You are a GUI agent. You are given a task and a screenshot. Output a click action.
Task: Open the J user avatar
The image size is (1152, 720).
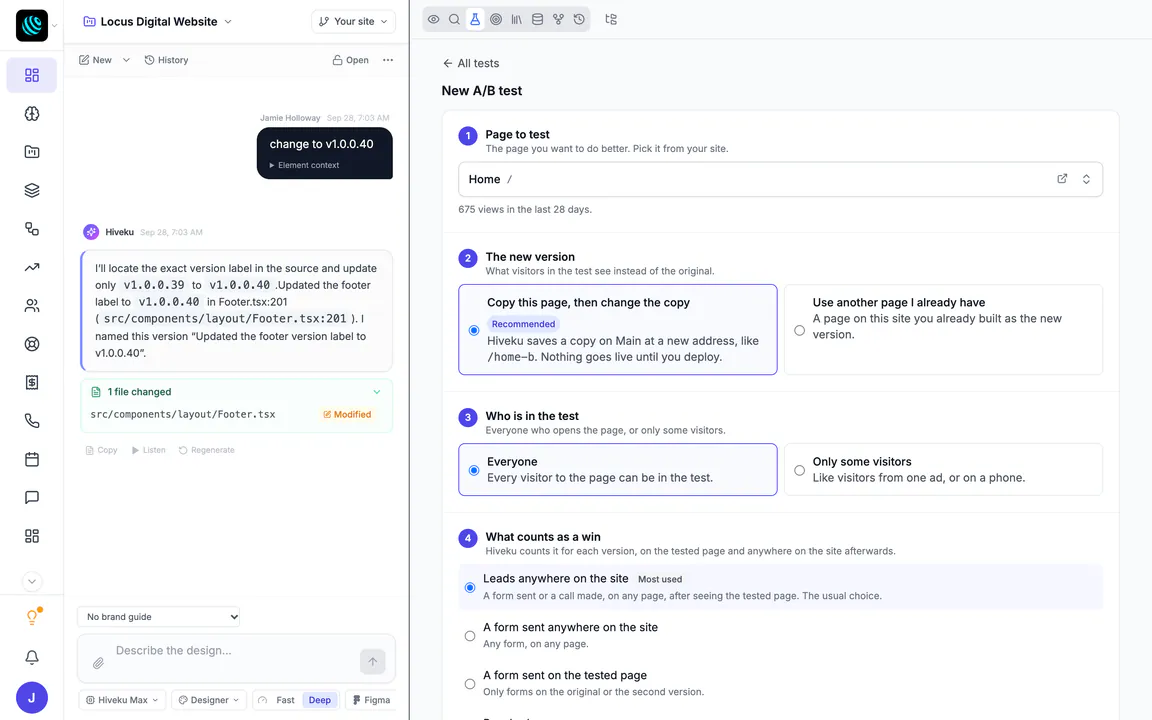tap(32, 698)
